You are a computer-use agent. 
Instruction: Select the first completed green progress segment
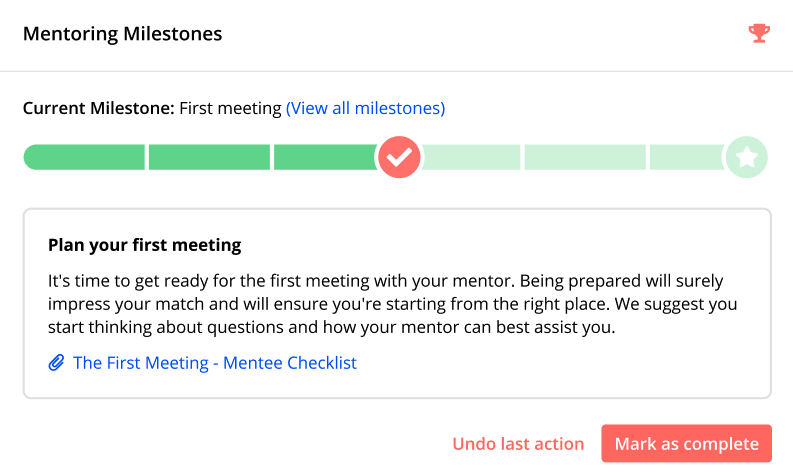[84, 157]
